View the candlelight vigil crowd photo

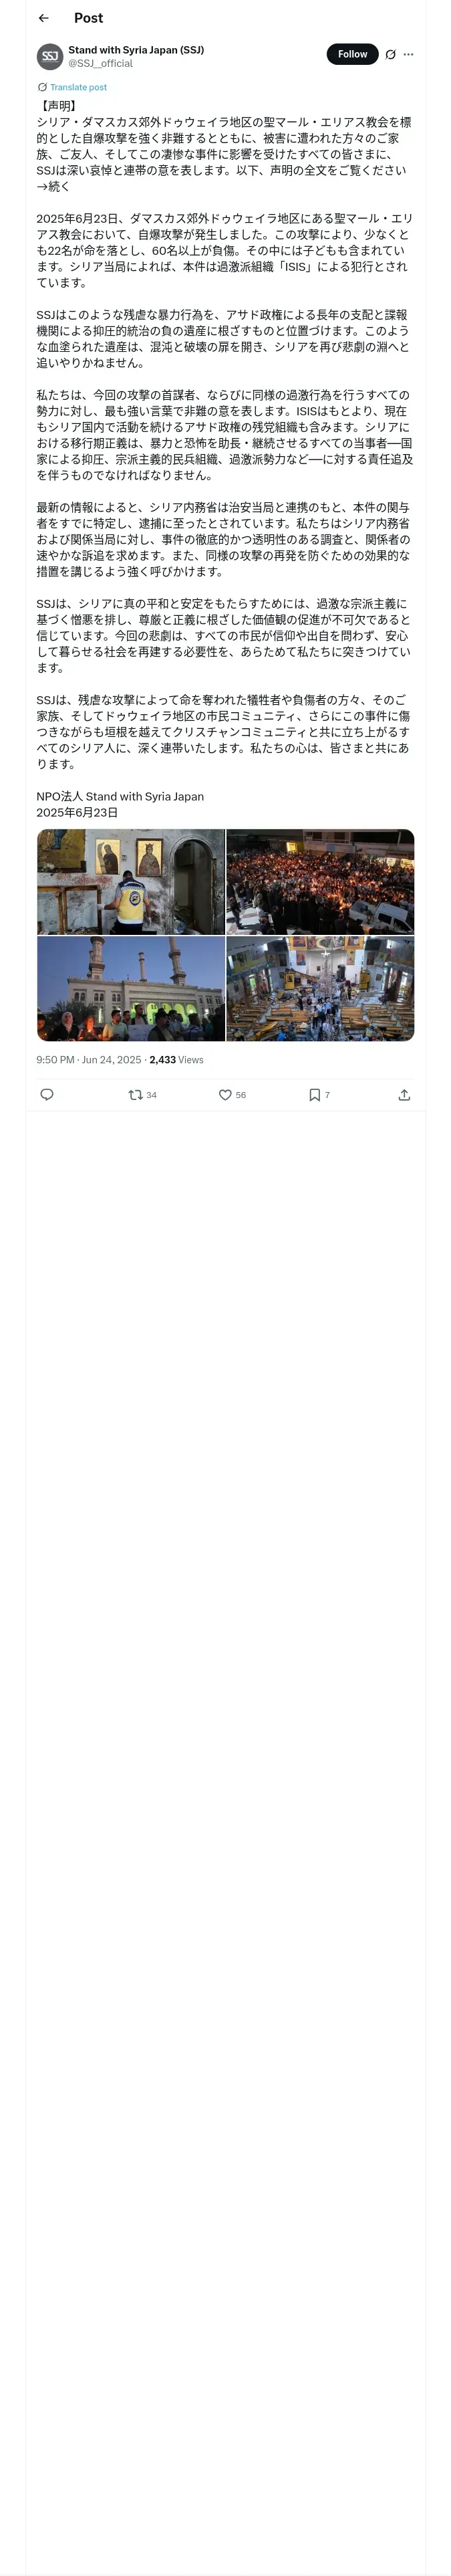320,881
